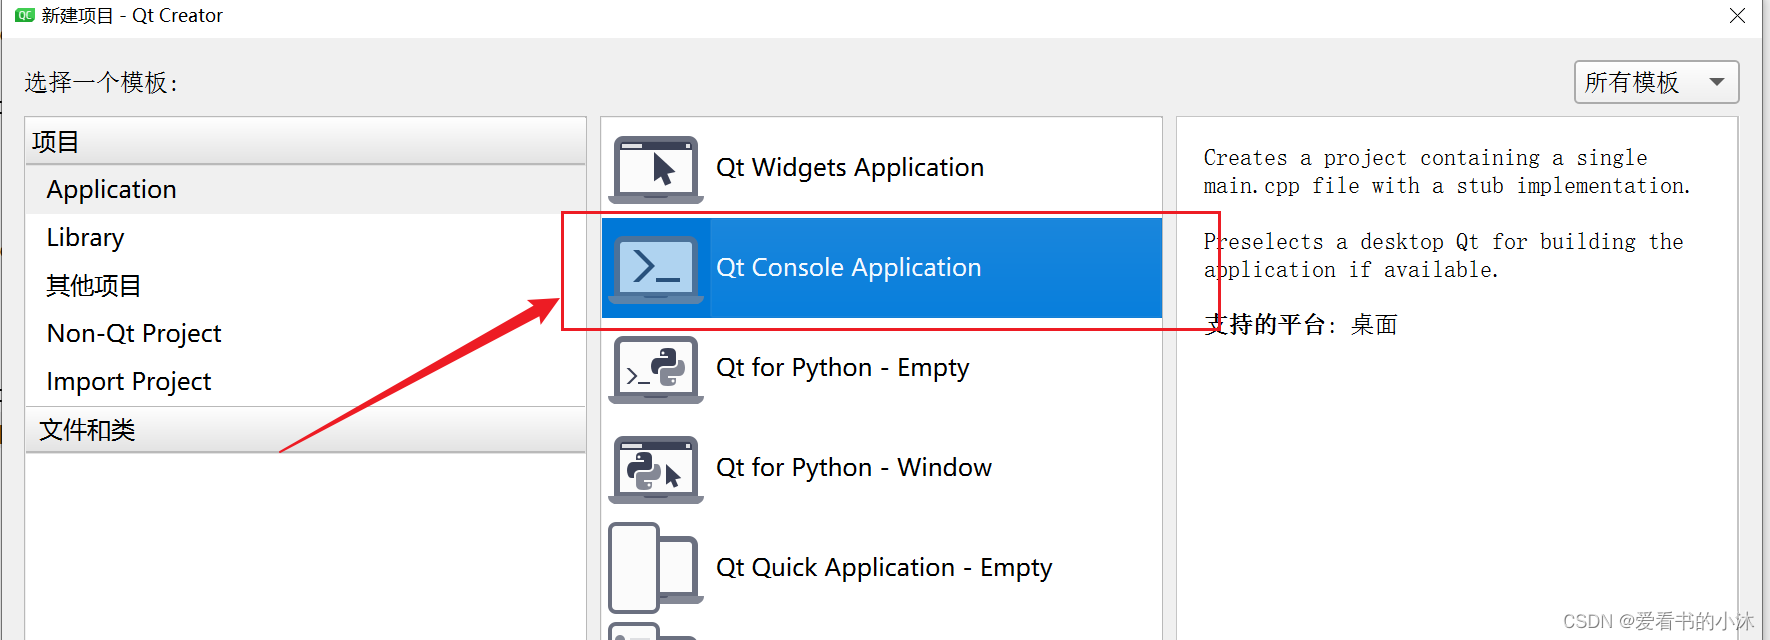Viewport: 1770px width, 640px height.
Task: Select the Non-Qt Project category
Action: [306, 333]
